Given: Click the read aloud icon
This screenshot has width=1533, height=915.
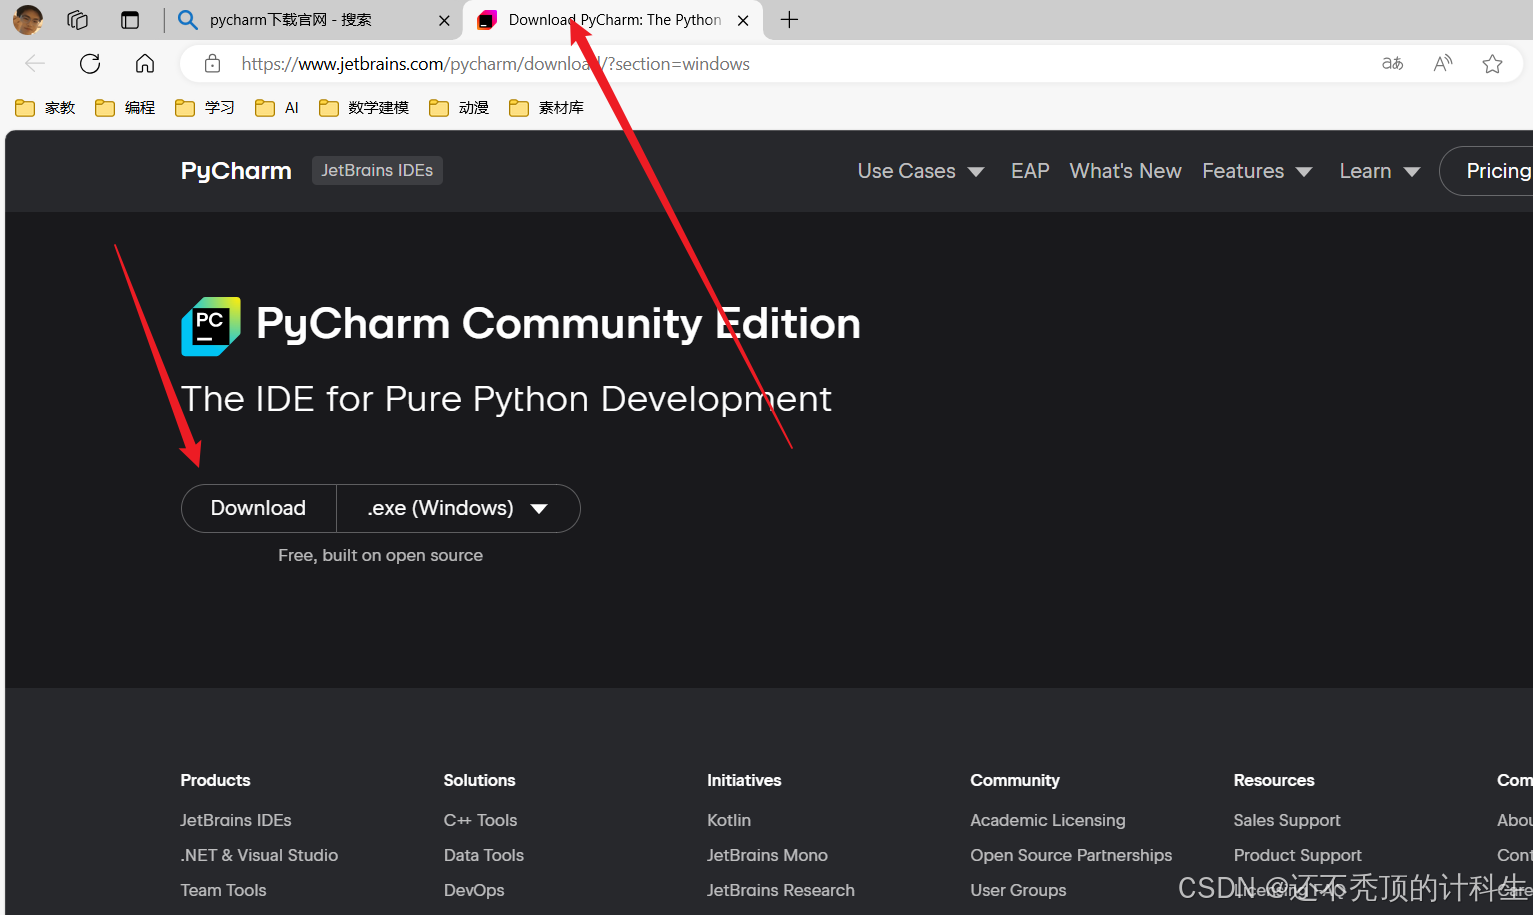Looking at the screenshot, I should (1442, 64).
